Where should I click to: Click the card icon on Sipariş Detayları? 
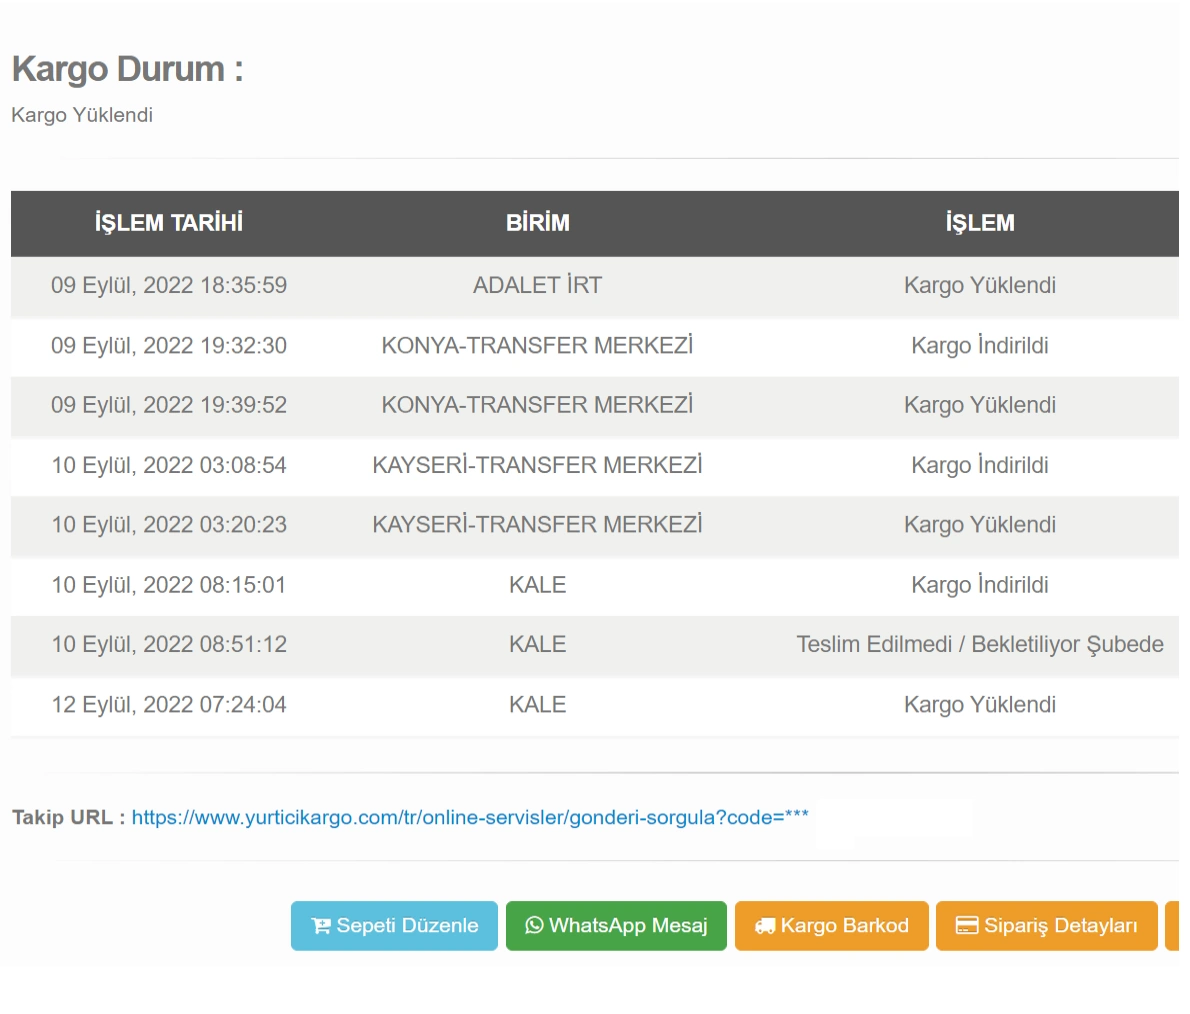[967, 926]
